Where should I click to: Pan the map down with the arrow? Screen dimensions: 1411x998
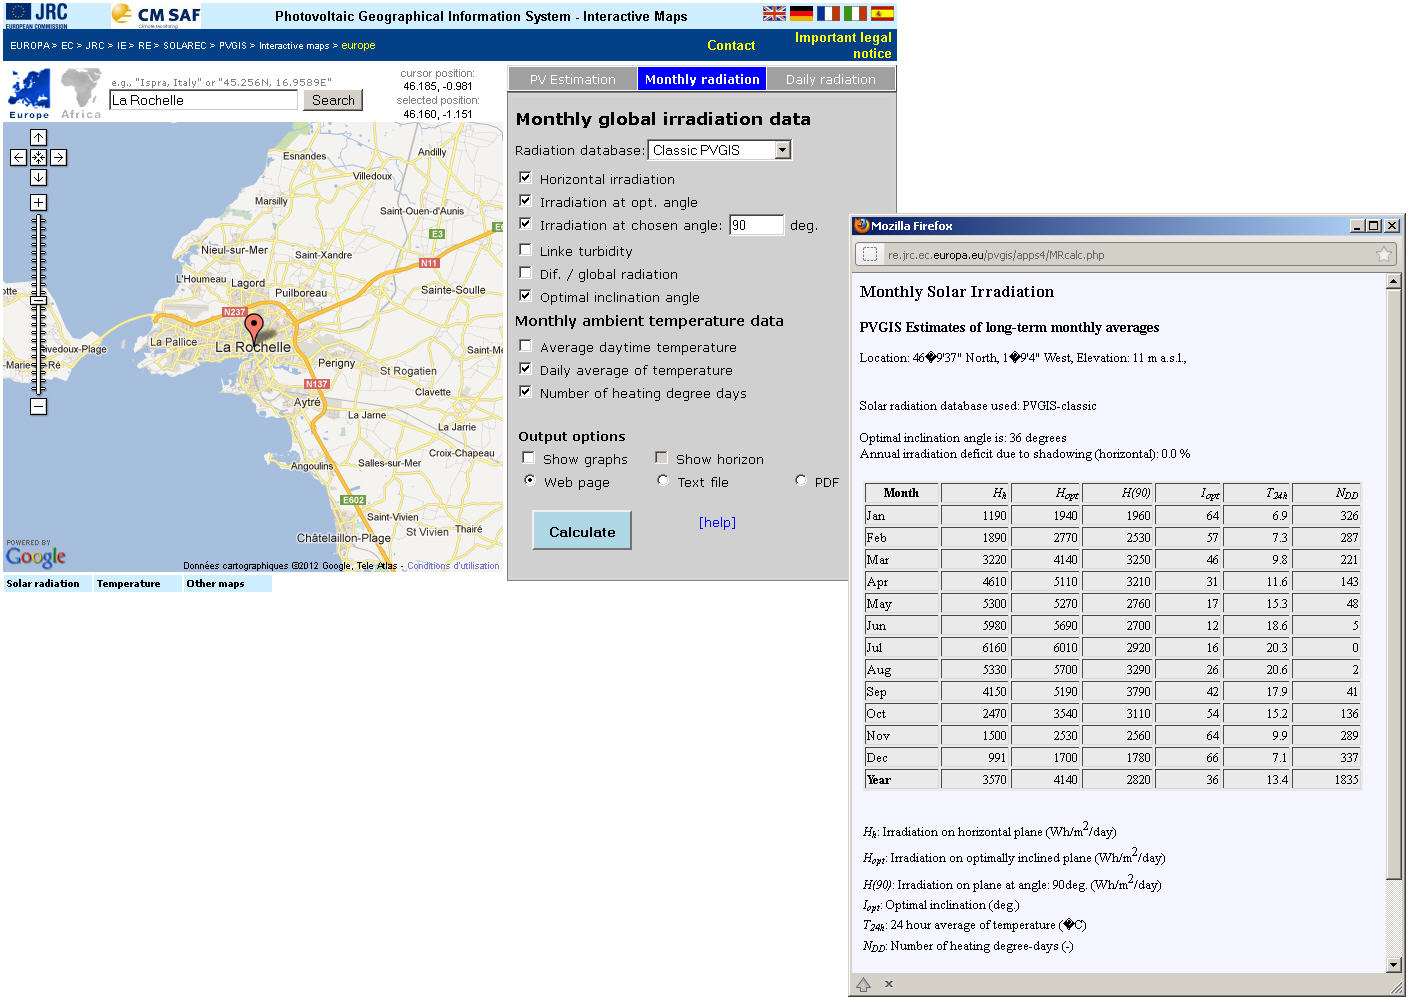38,177
